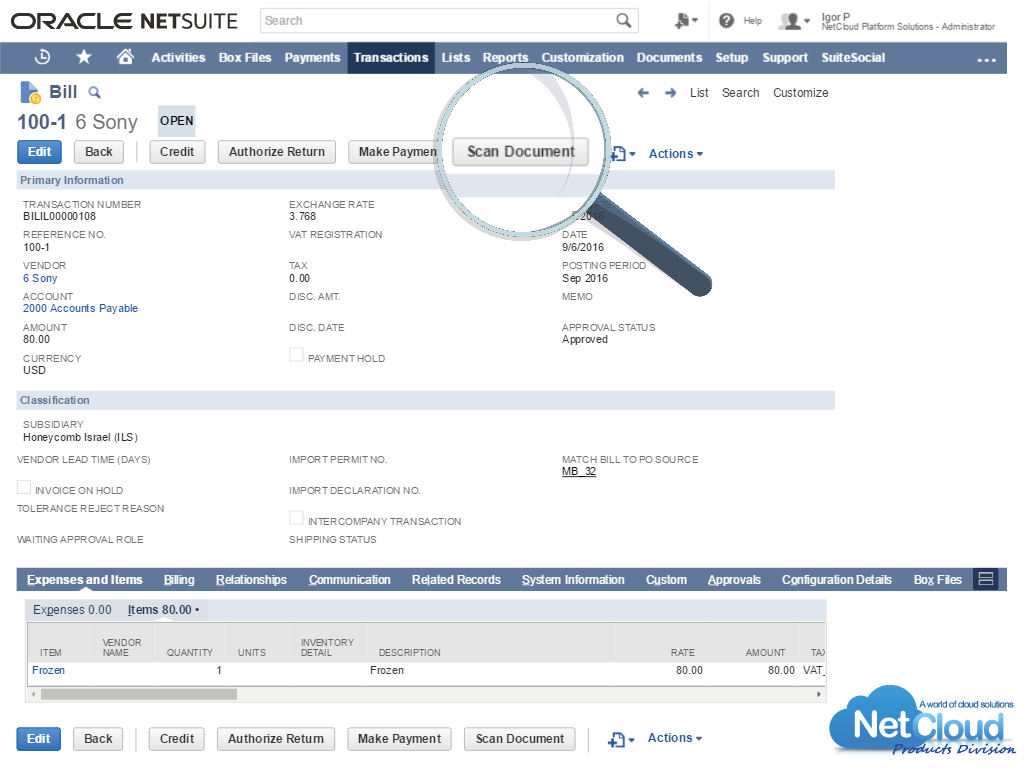Show more navigation items via ellipsis
This screenshot has height=768, width=1024.
986,59
